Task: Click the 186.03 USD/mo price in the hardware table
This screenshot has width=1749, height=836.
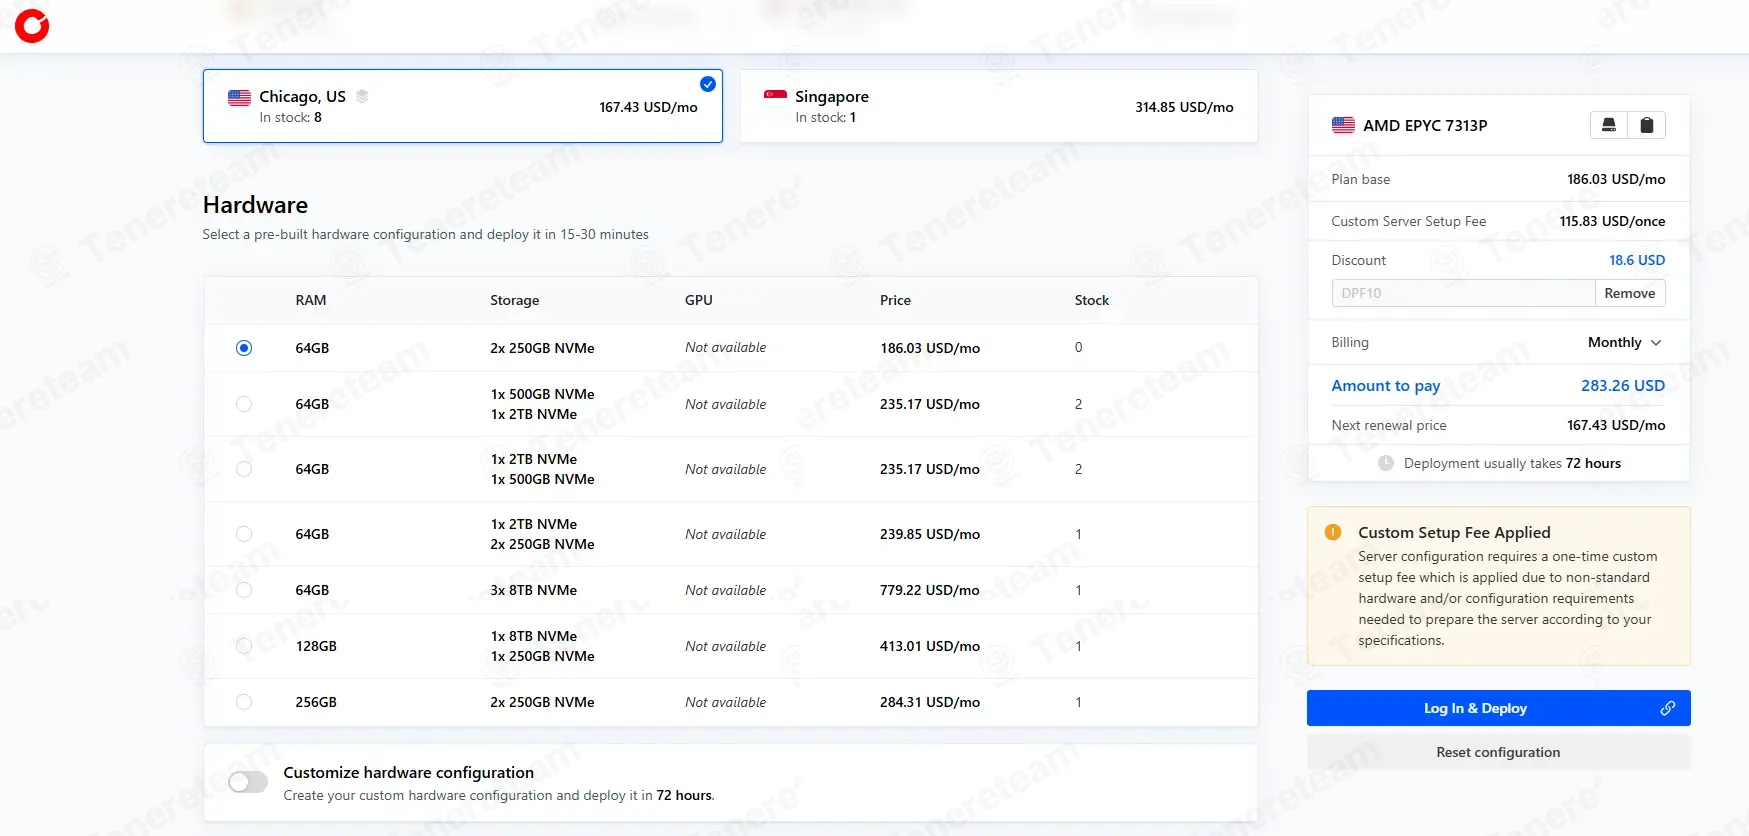Action: click(x=930, y=348)
